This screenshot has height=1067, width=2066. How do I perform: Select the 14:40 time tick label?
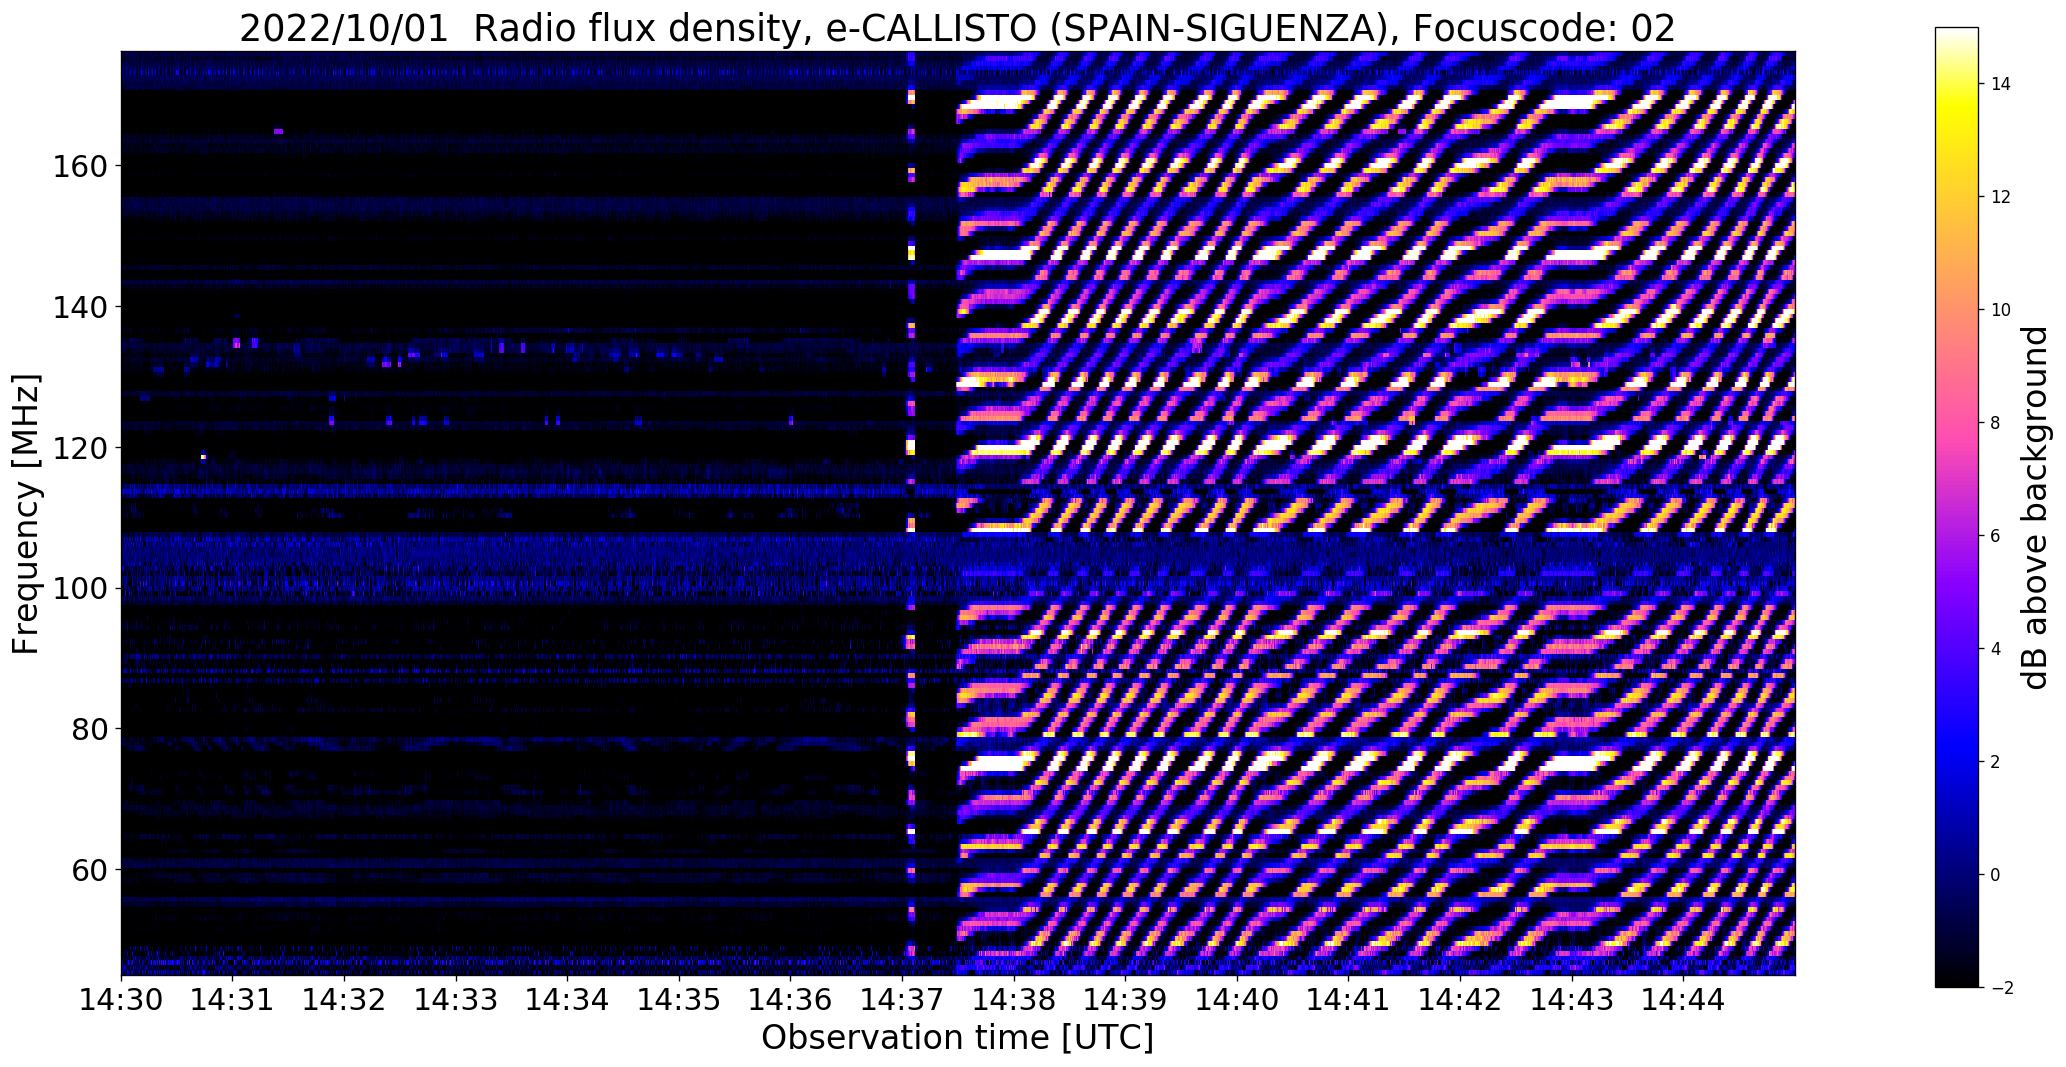click(1237, 999)
